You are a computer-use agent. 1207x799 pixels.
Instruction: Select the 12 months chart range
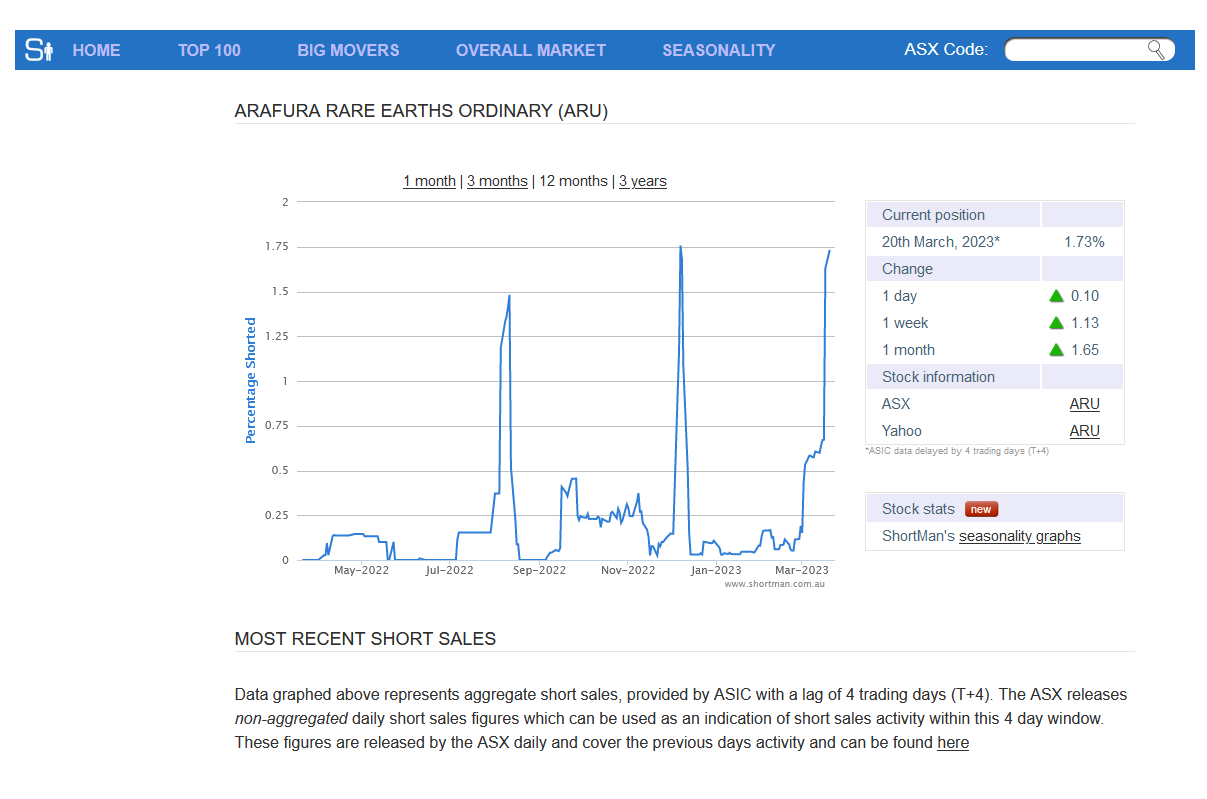pyautogui.click(x=573, y=181)
